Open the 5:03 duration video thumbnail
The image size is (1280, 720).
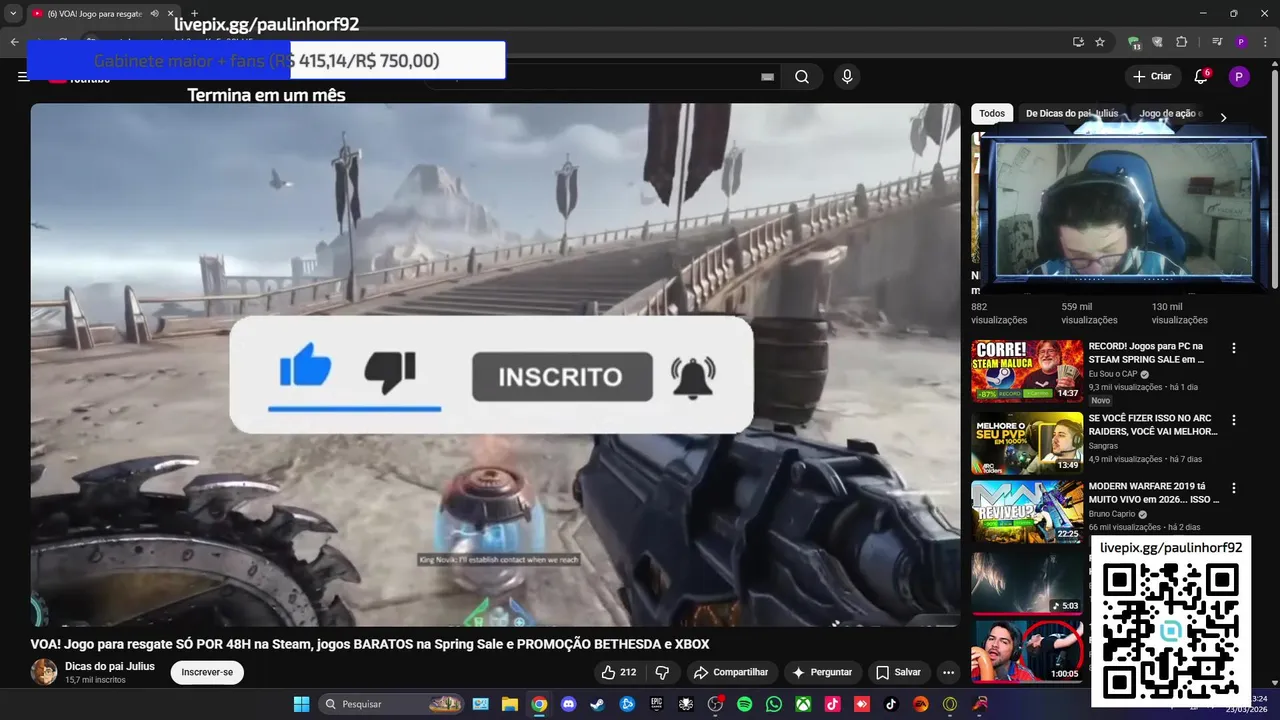coord(1027,583)
